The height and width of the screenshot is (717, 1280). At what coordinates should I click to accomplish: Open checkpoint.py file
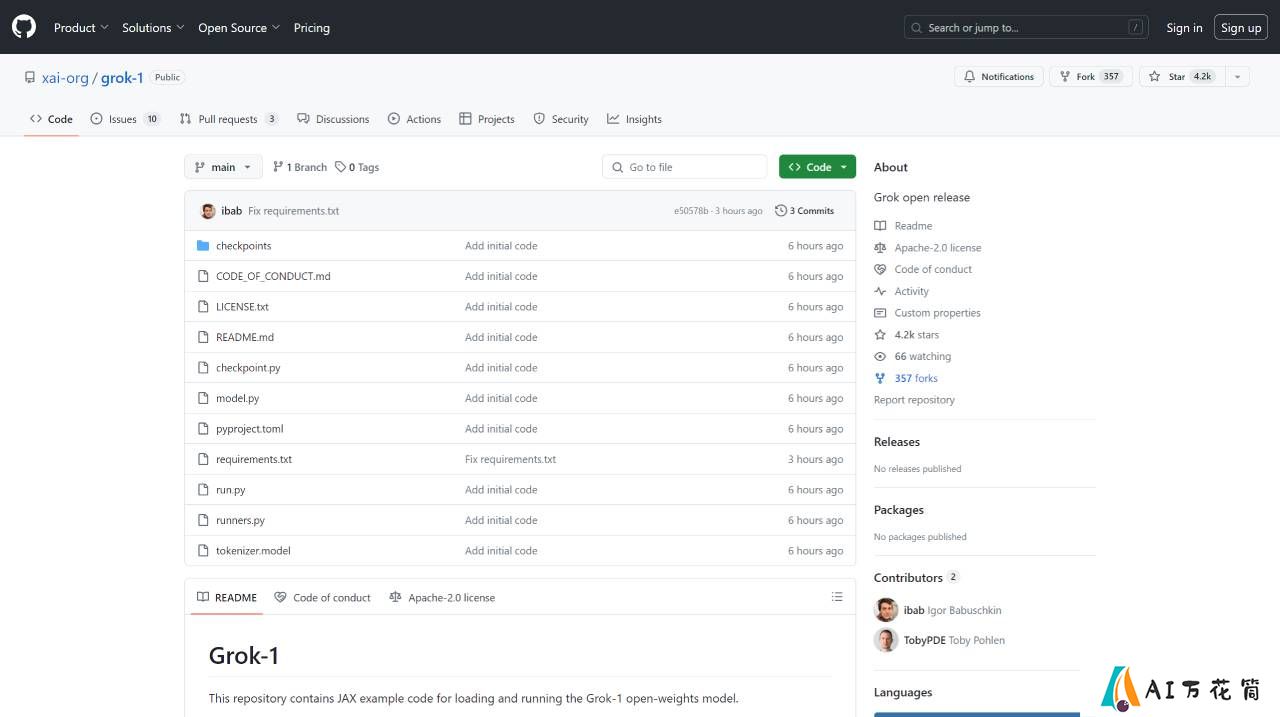(248, 368)
